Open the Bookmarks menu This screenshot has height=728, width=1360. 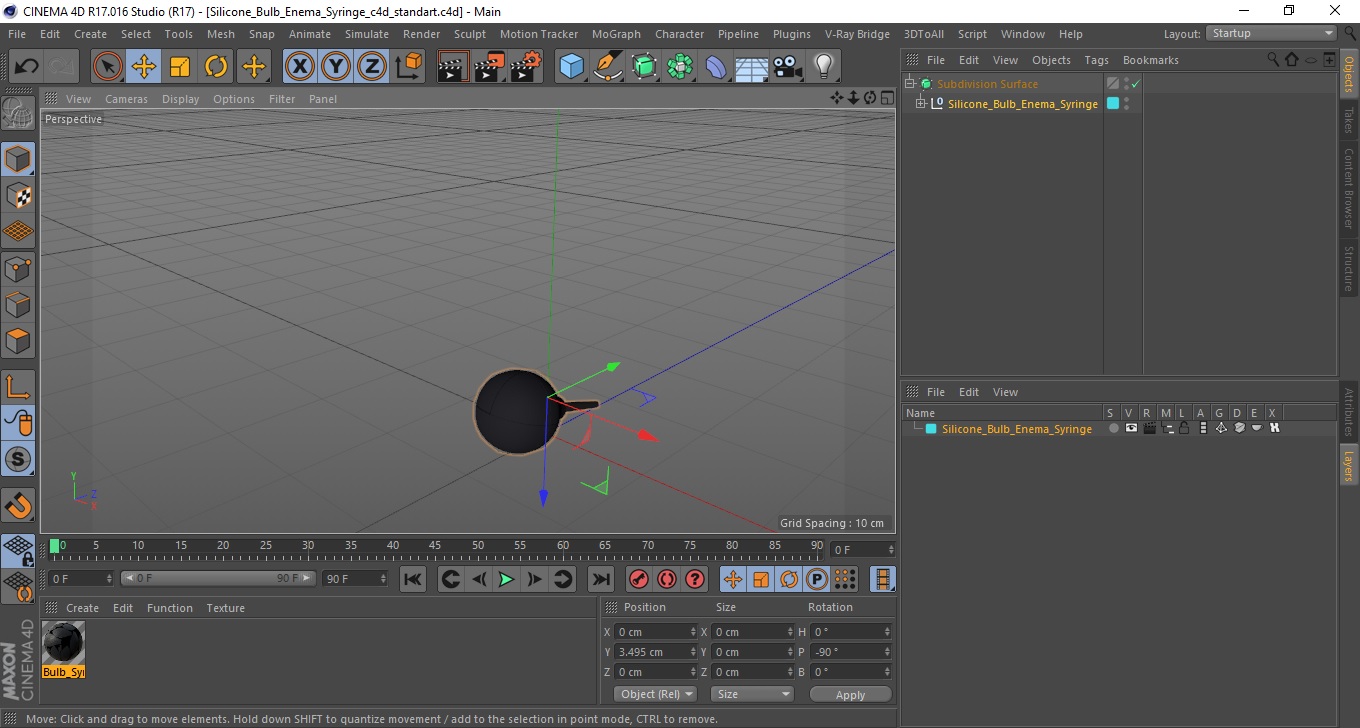coord(1150,60)
